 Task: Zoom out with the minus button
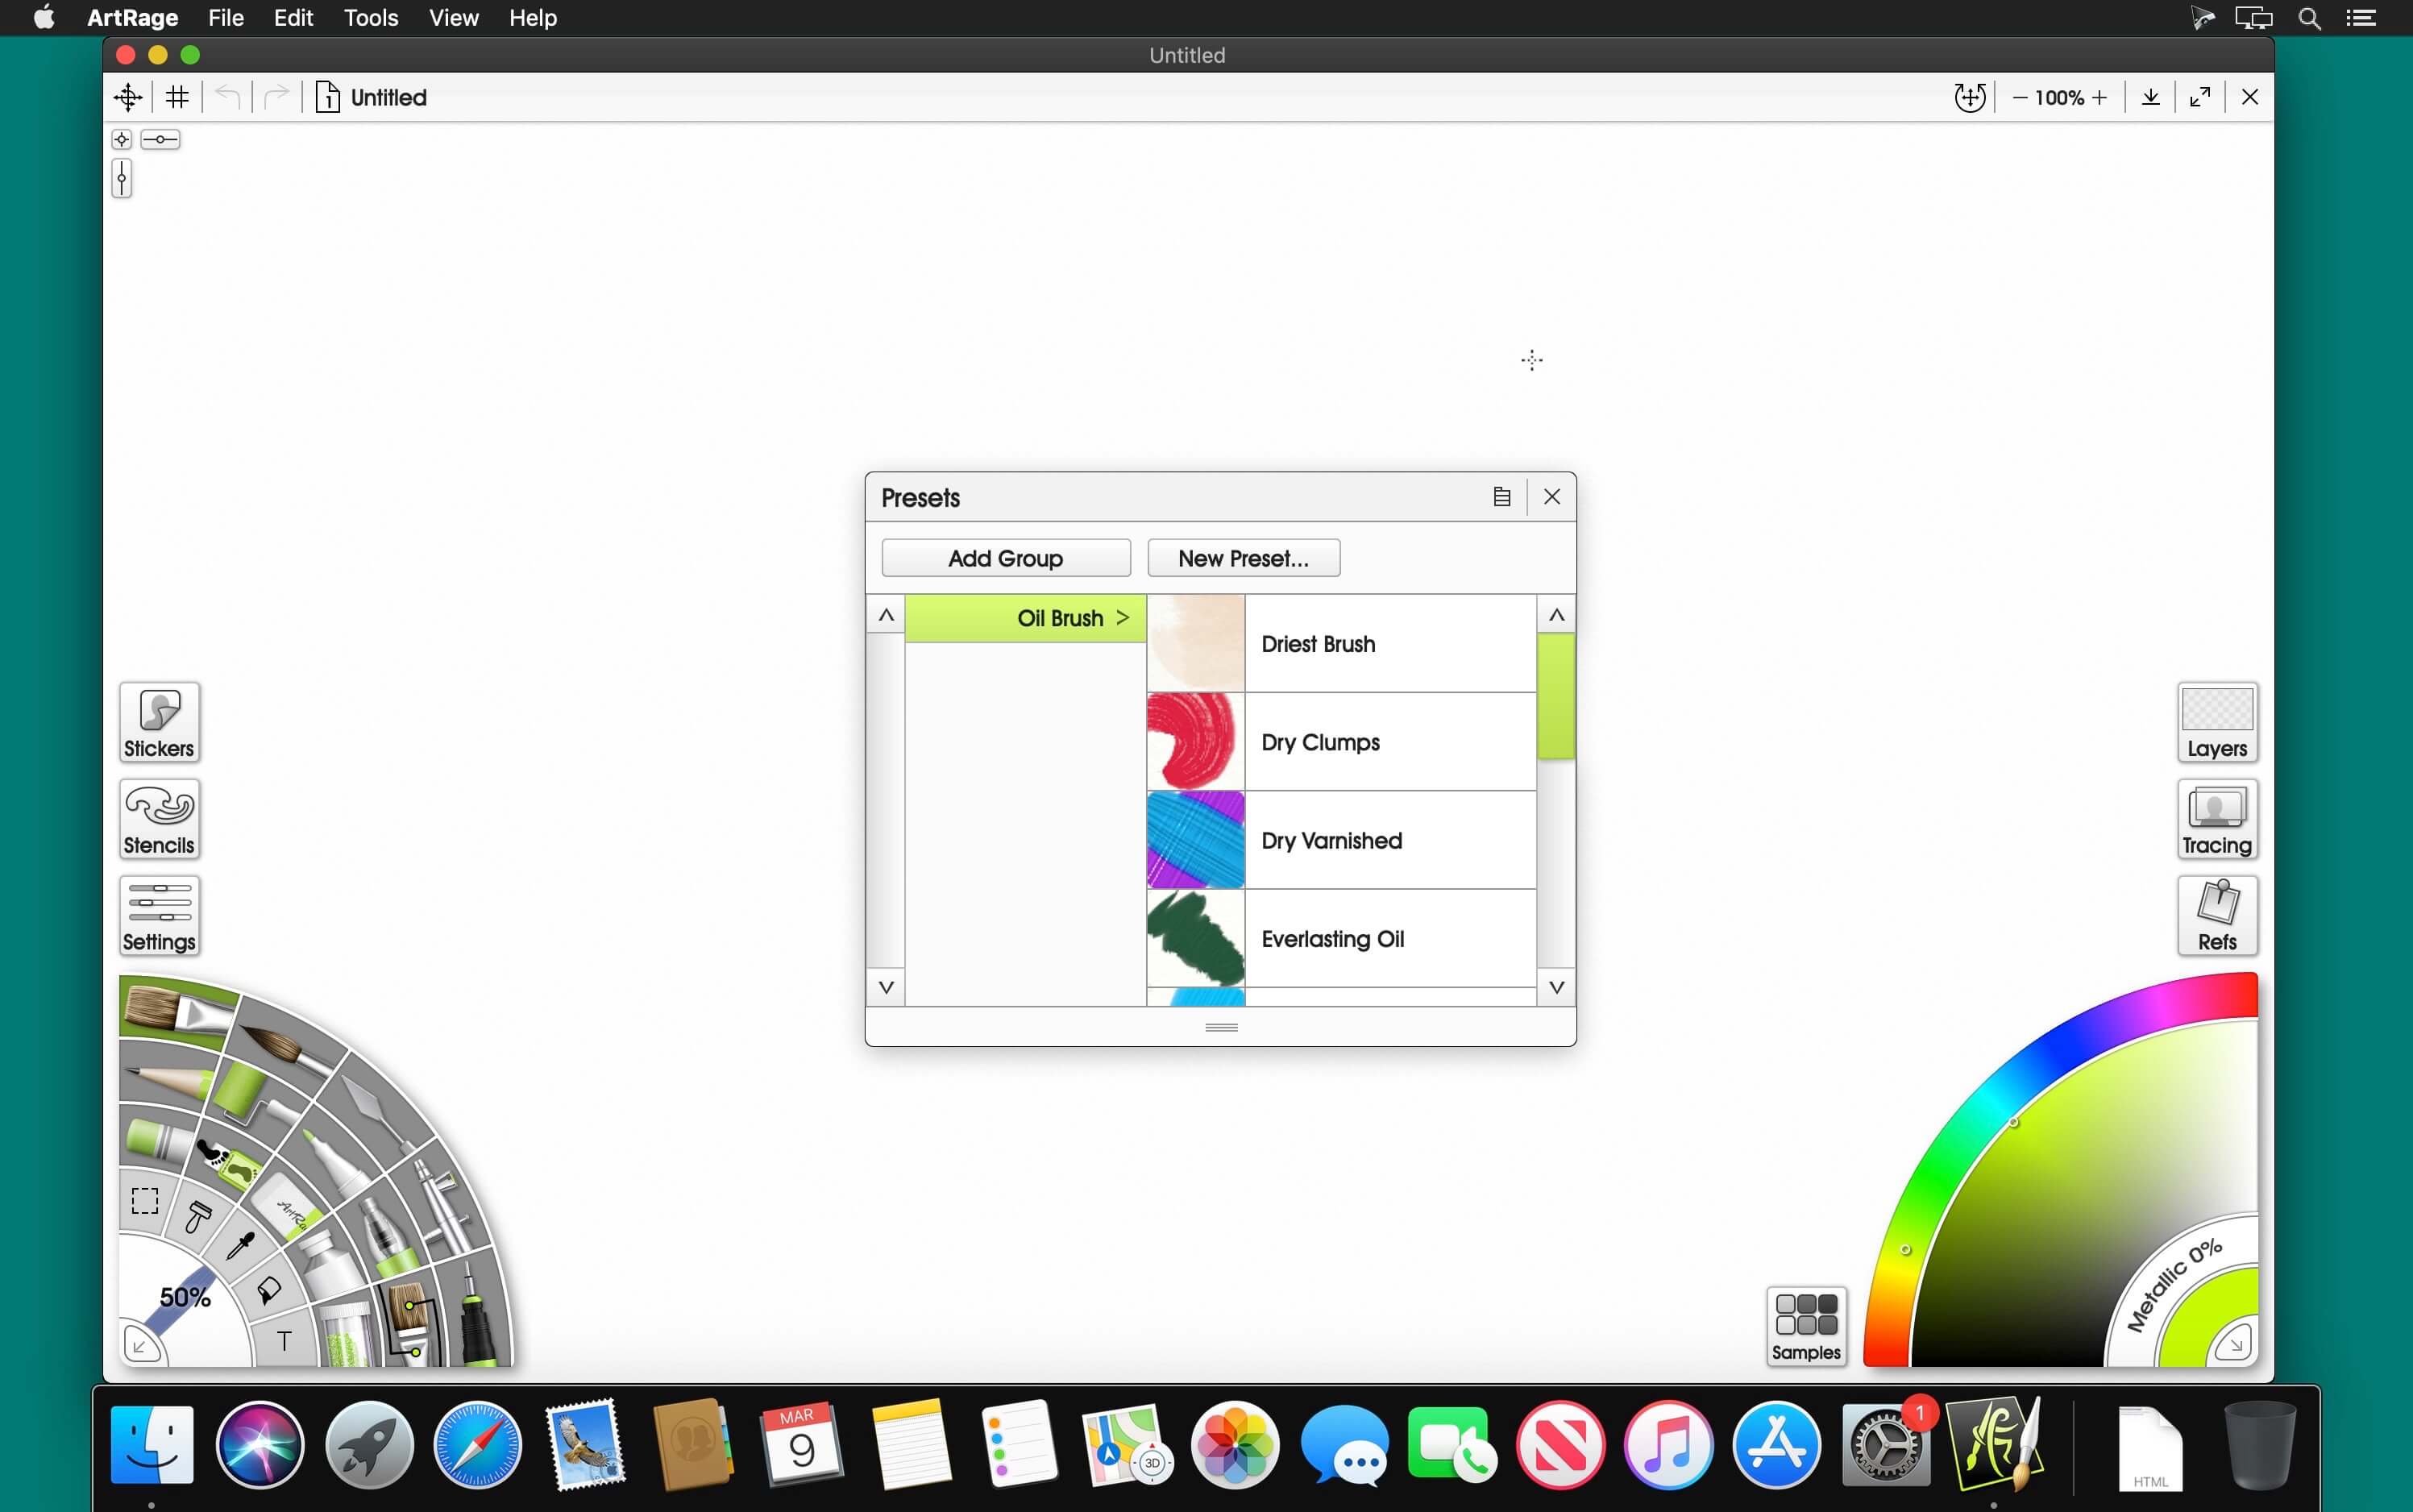coord(2020,97)
